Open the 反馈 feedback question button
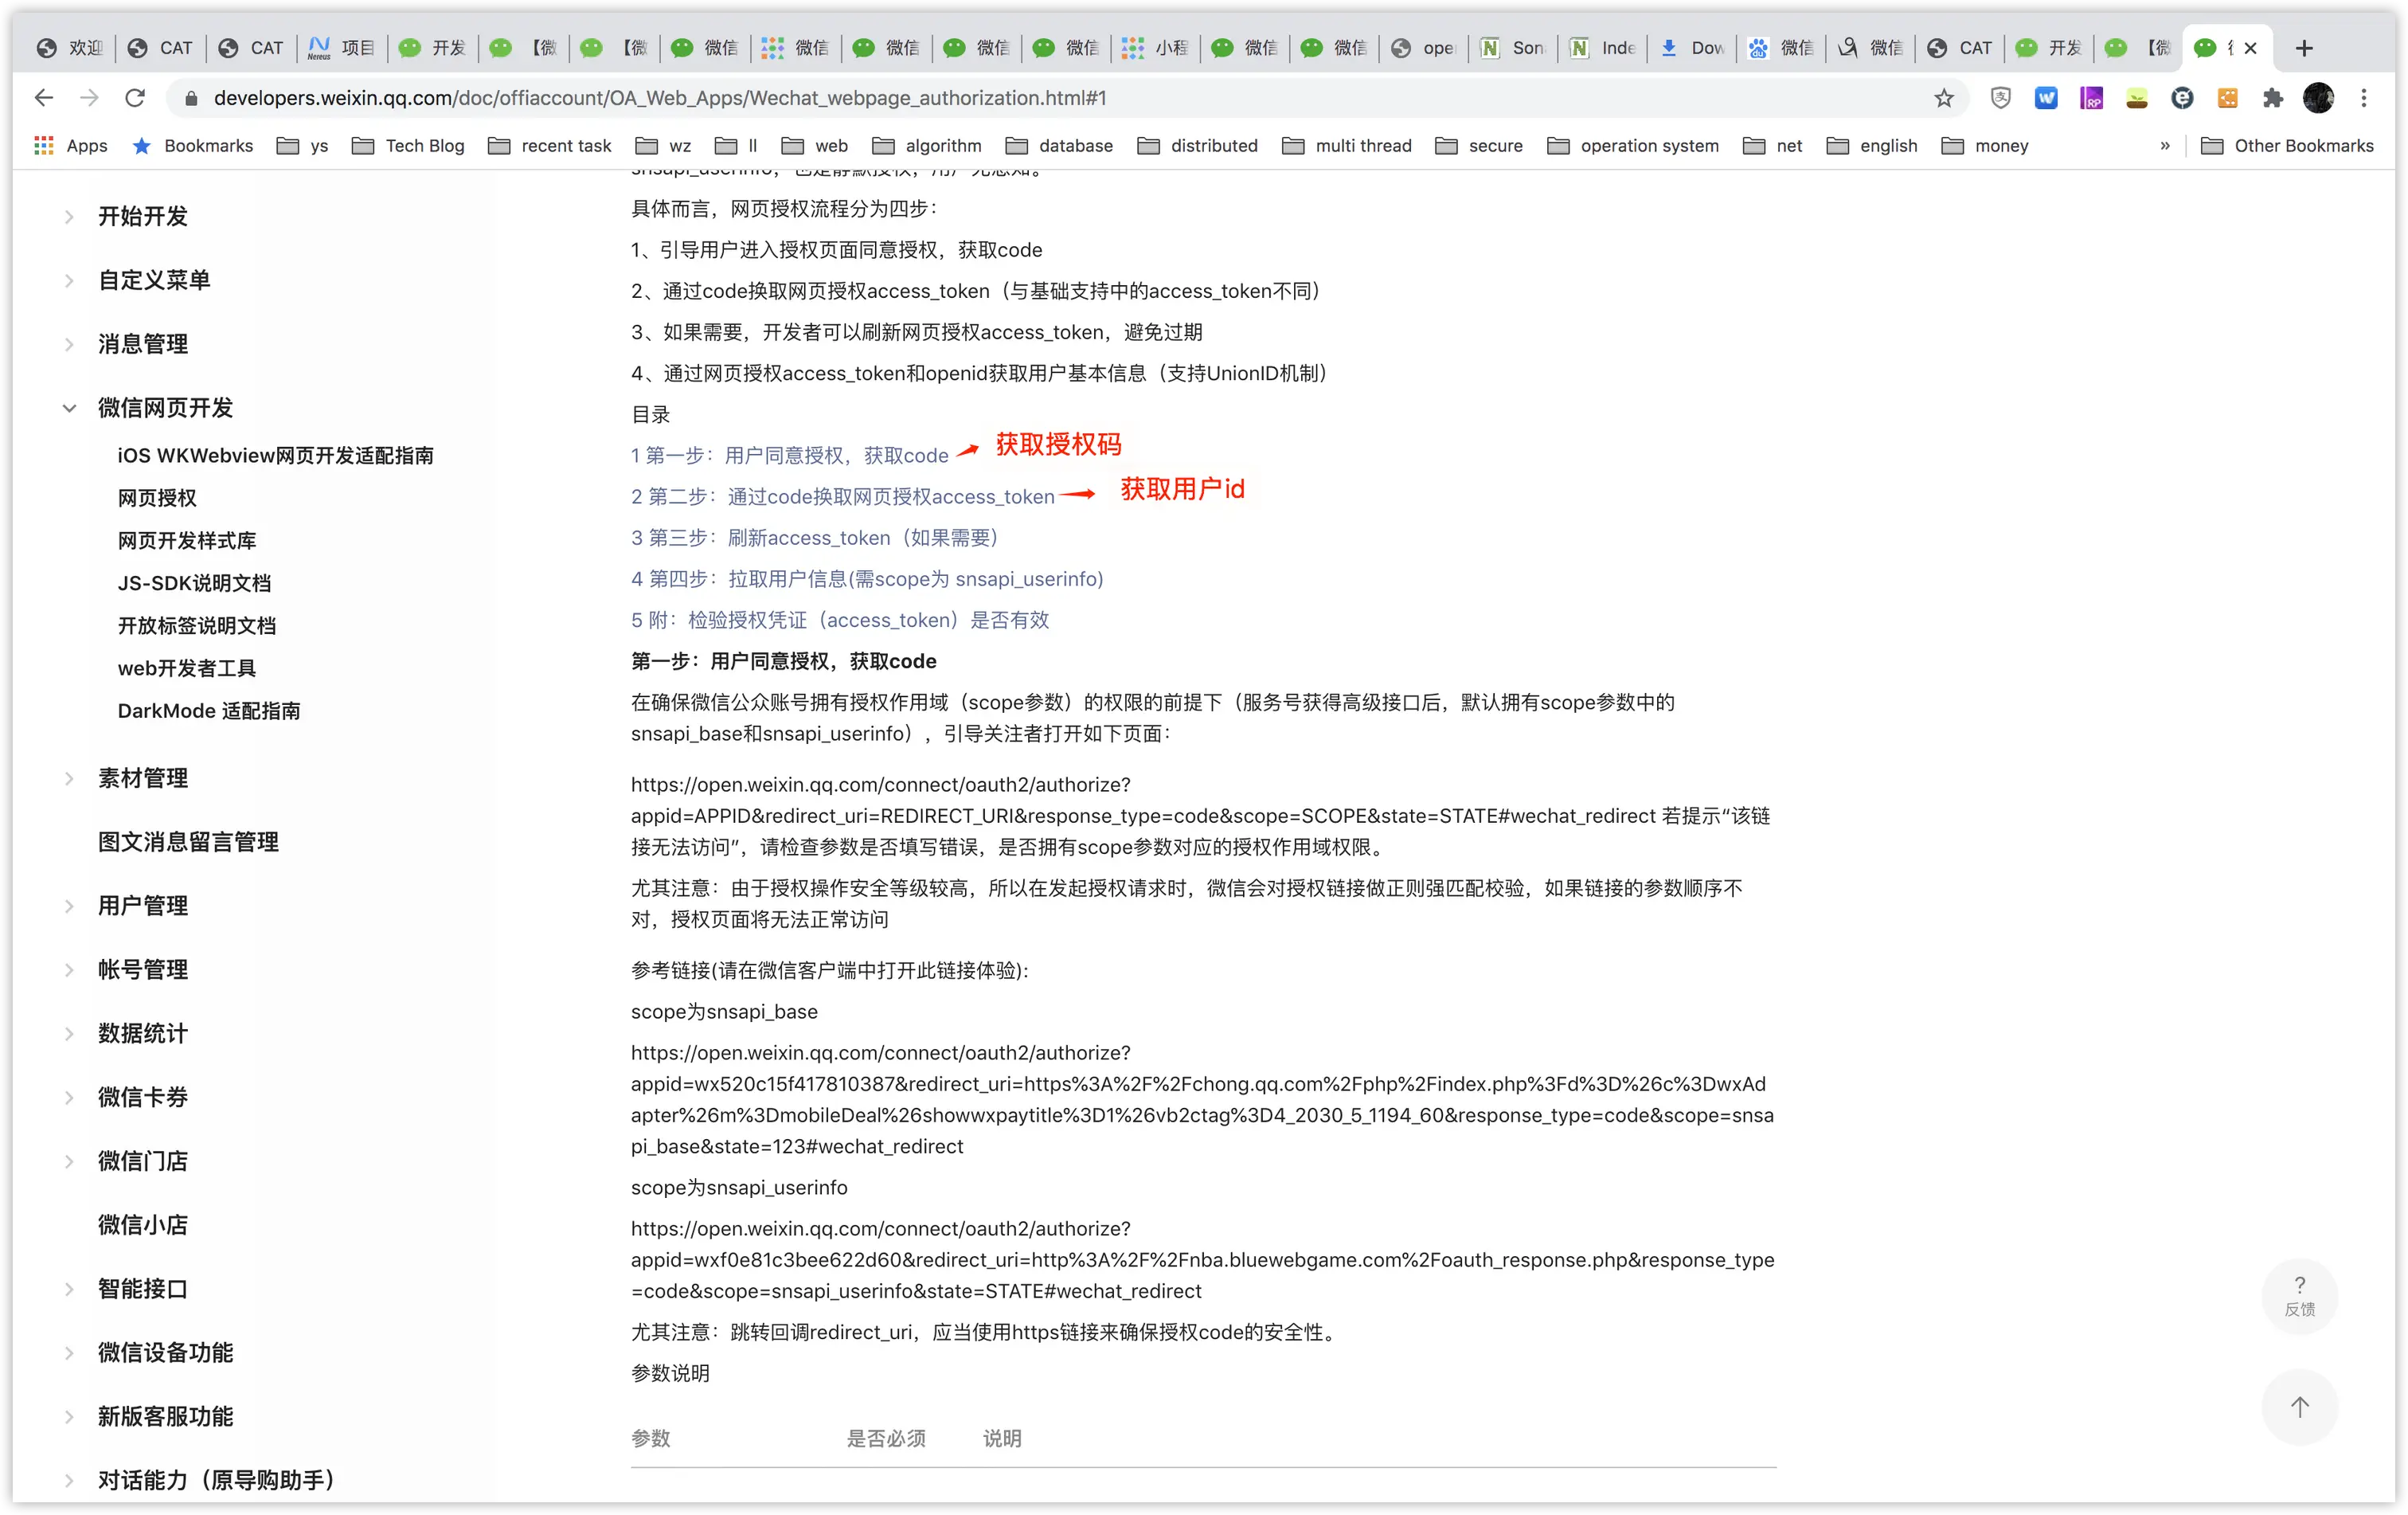 coord(2299,1295)
